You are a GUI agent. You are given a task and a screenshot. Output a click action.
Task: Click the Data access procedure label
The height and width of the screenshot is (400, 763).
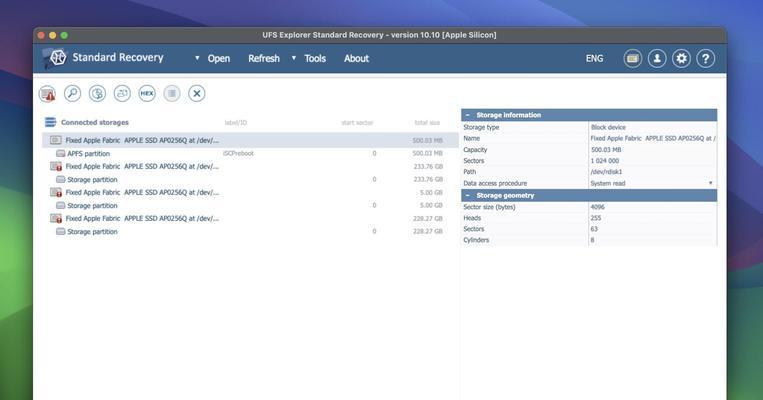coord(495,183)
